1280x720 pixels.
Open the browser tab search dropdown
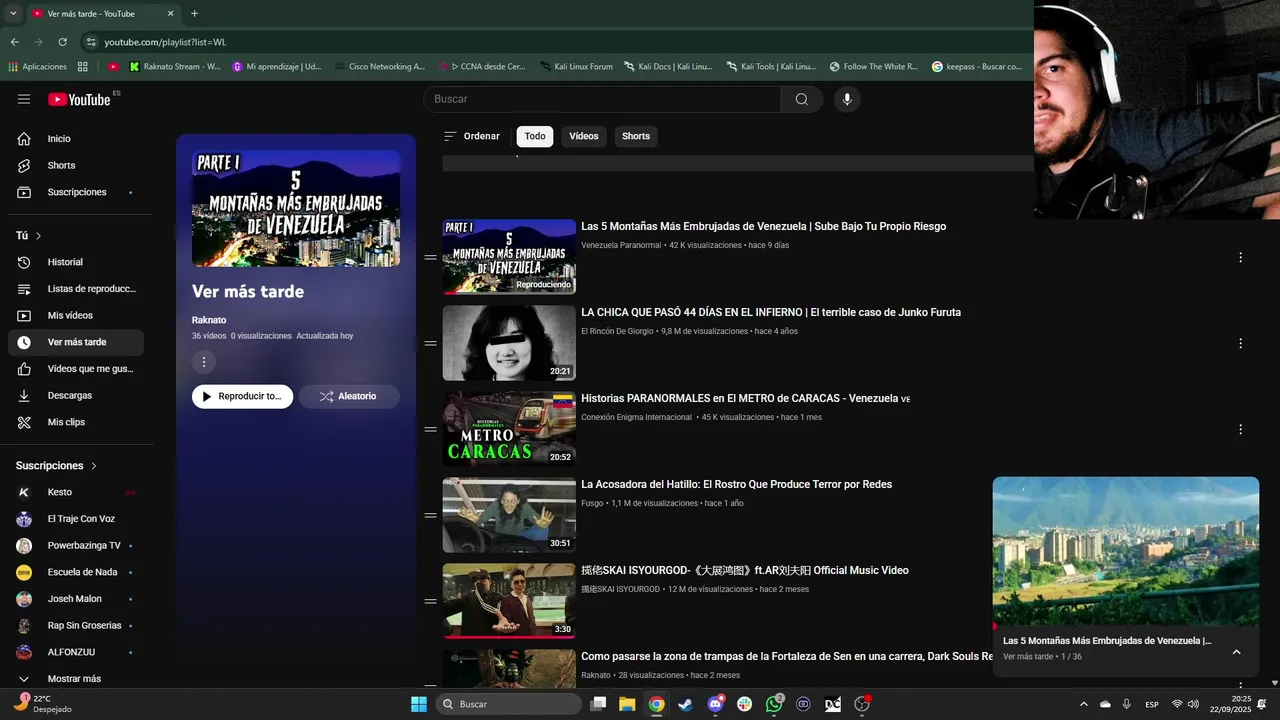click(x=12, y=13)
